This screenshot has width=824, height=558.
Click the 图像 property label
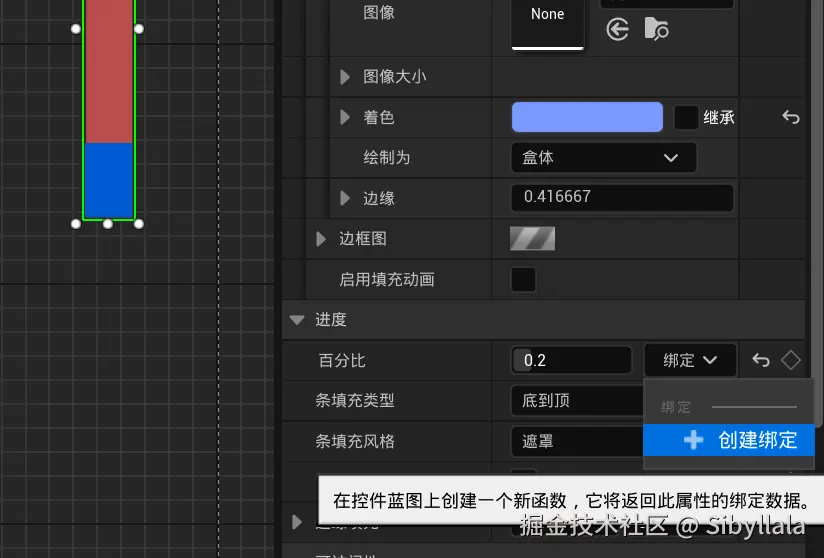[x=379, y=12]
